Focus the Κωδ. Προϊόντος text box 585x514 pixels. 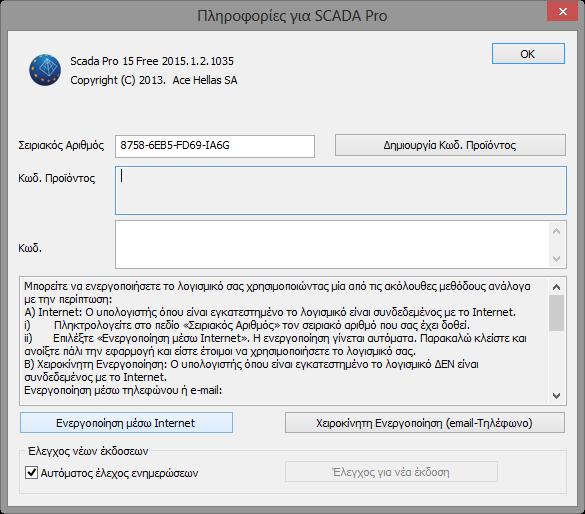click(341, 191)
